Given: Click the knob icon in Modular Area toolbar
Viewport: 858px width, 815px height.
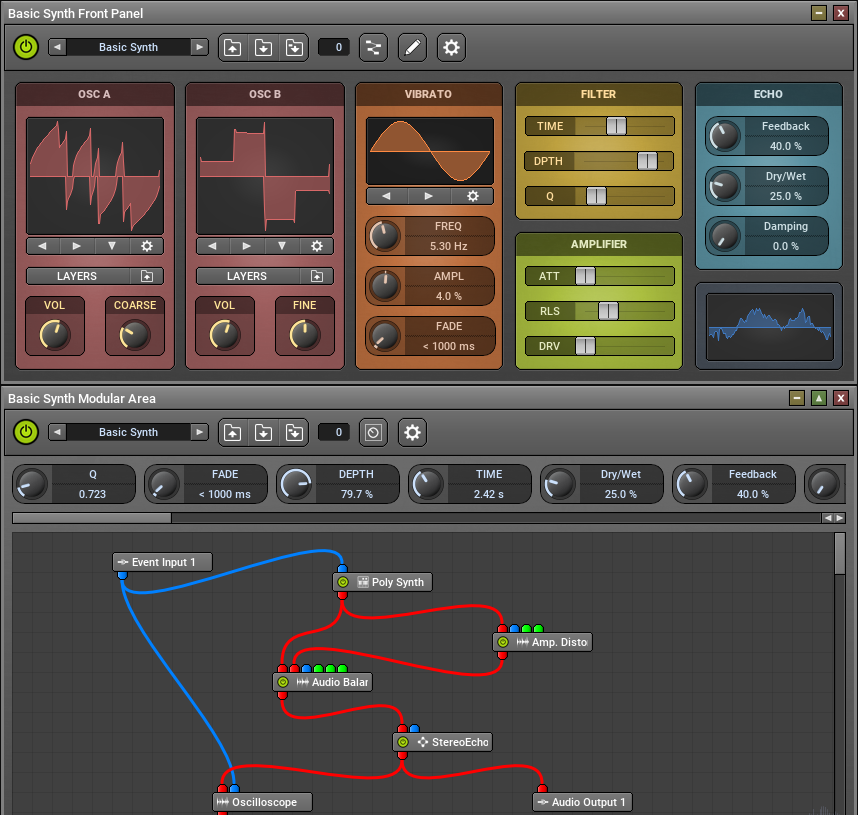Looking at the screenshot, I should (373, 432).
